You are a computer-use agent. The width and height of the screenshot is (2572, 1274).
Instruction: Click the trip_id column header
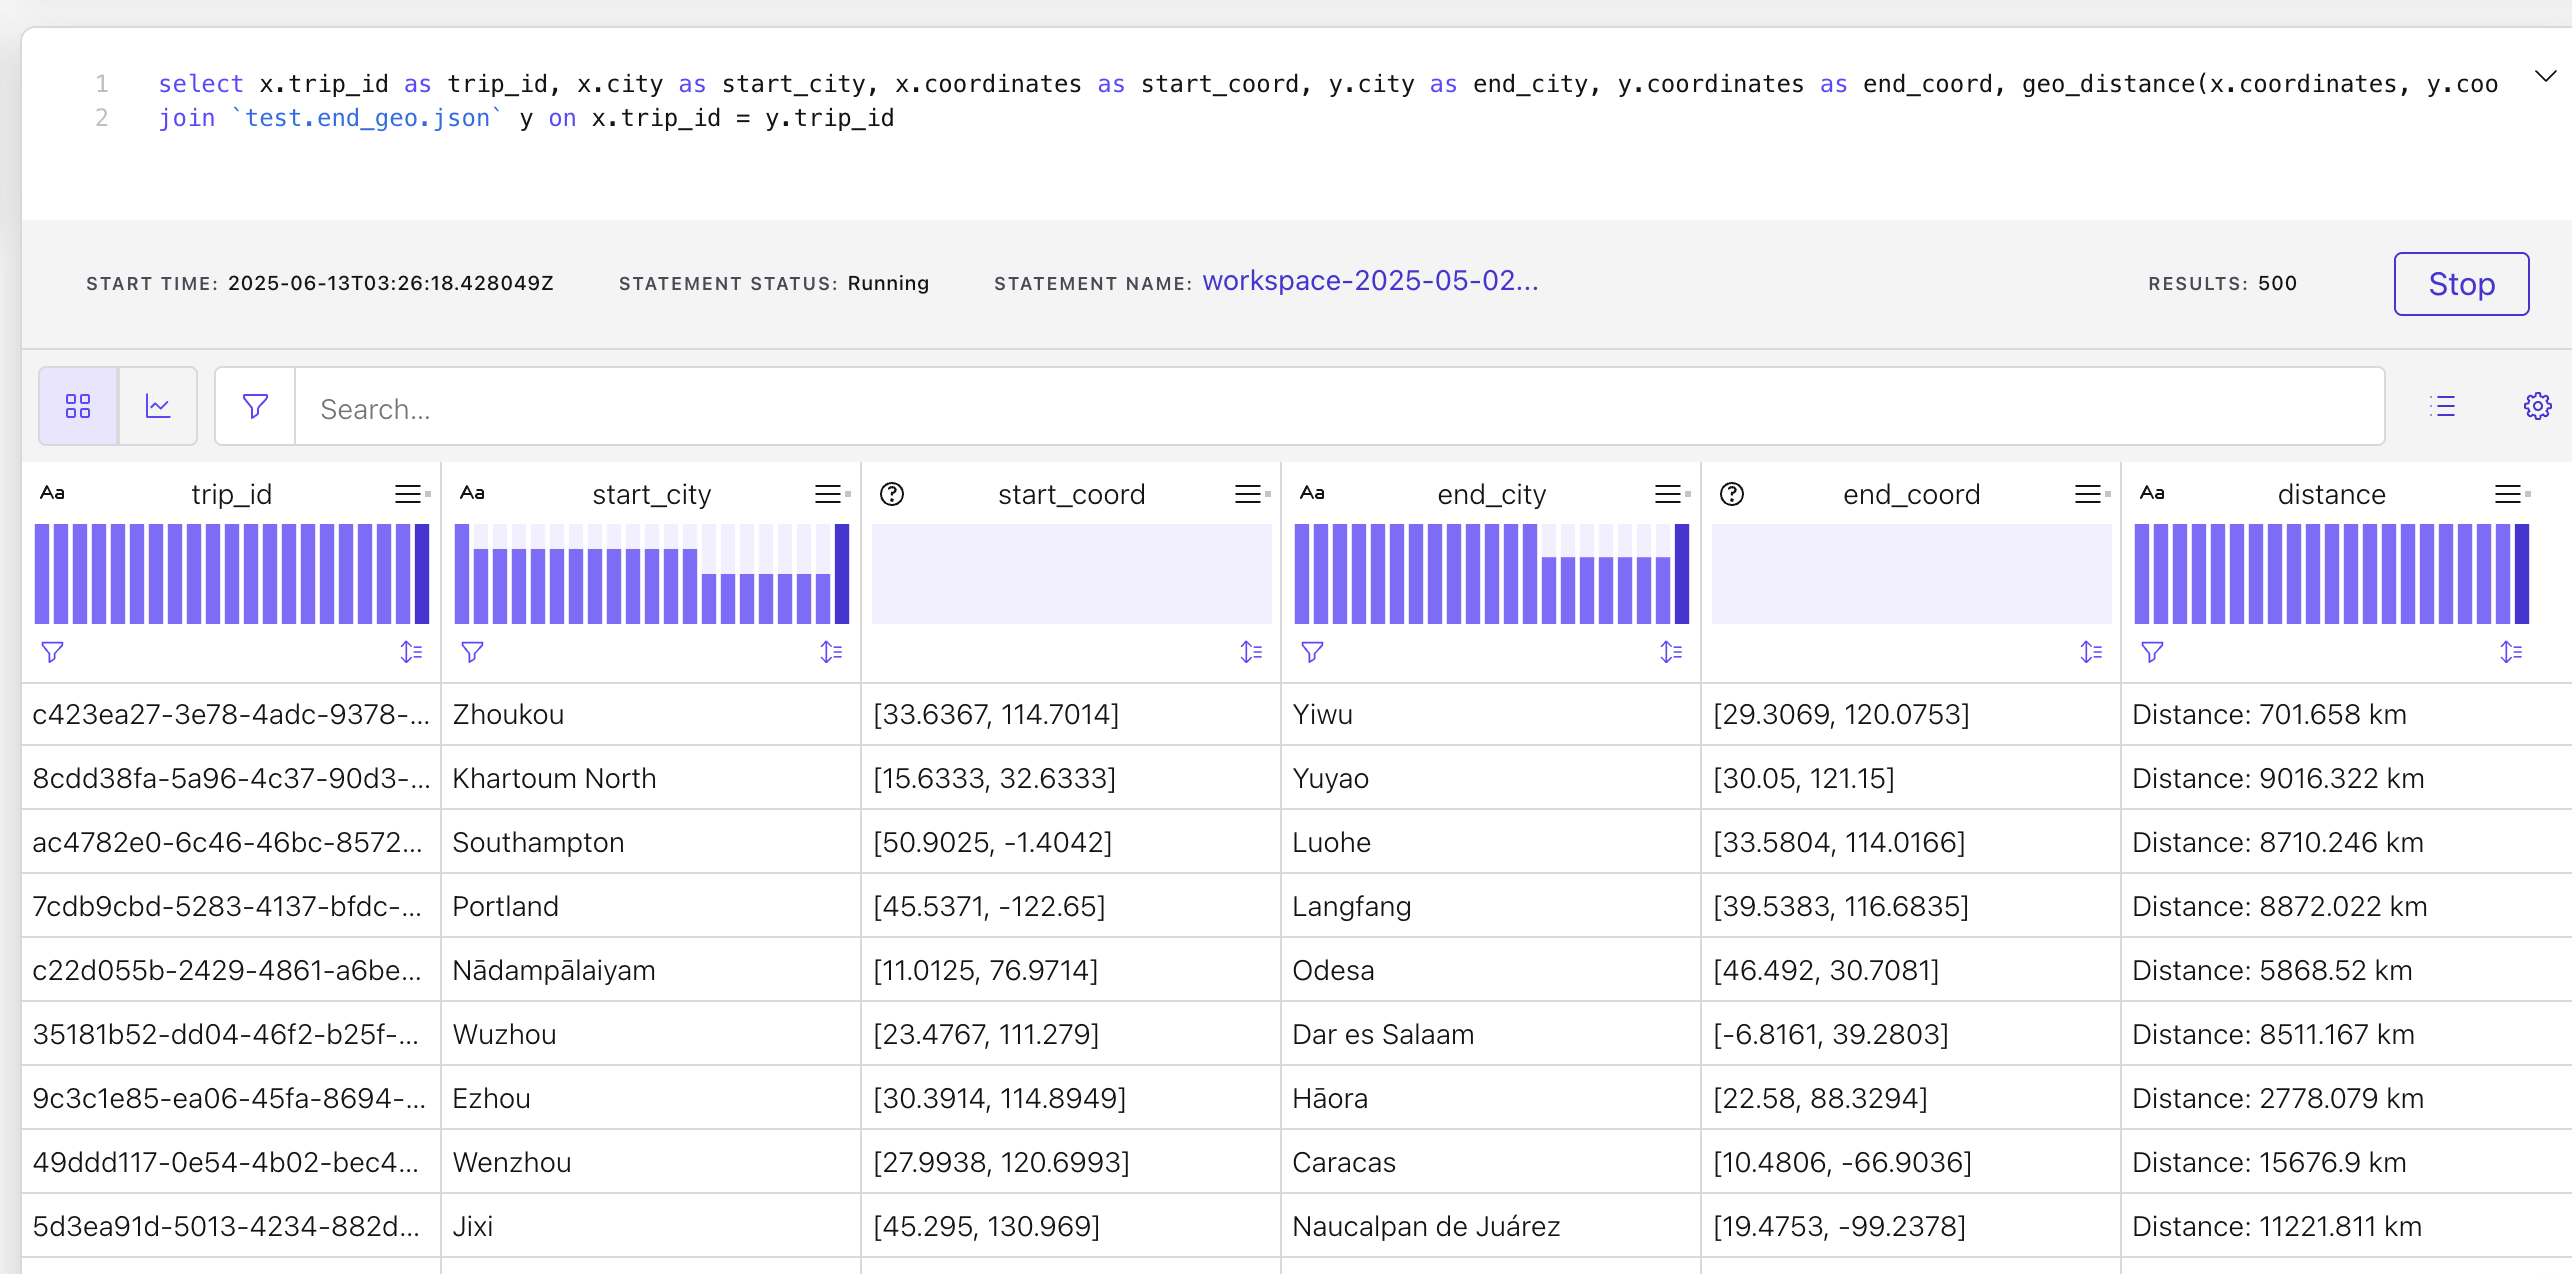pyautogui.click(x=231, y=494)
